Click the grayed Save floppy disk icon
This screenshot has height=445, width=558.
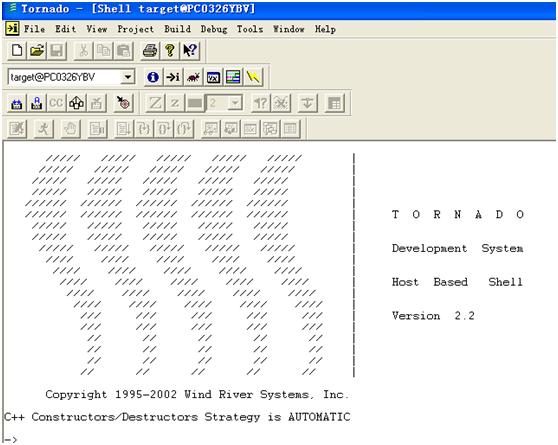pos(57,51)
